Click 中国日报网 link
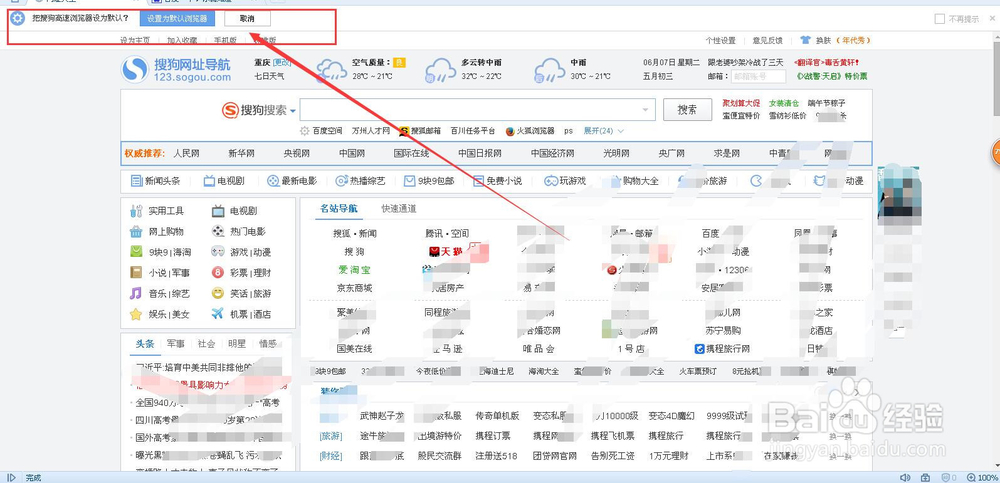Image resolution: width=1000 pixels, height=483 pixels. point(480,153)
